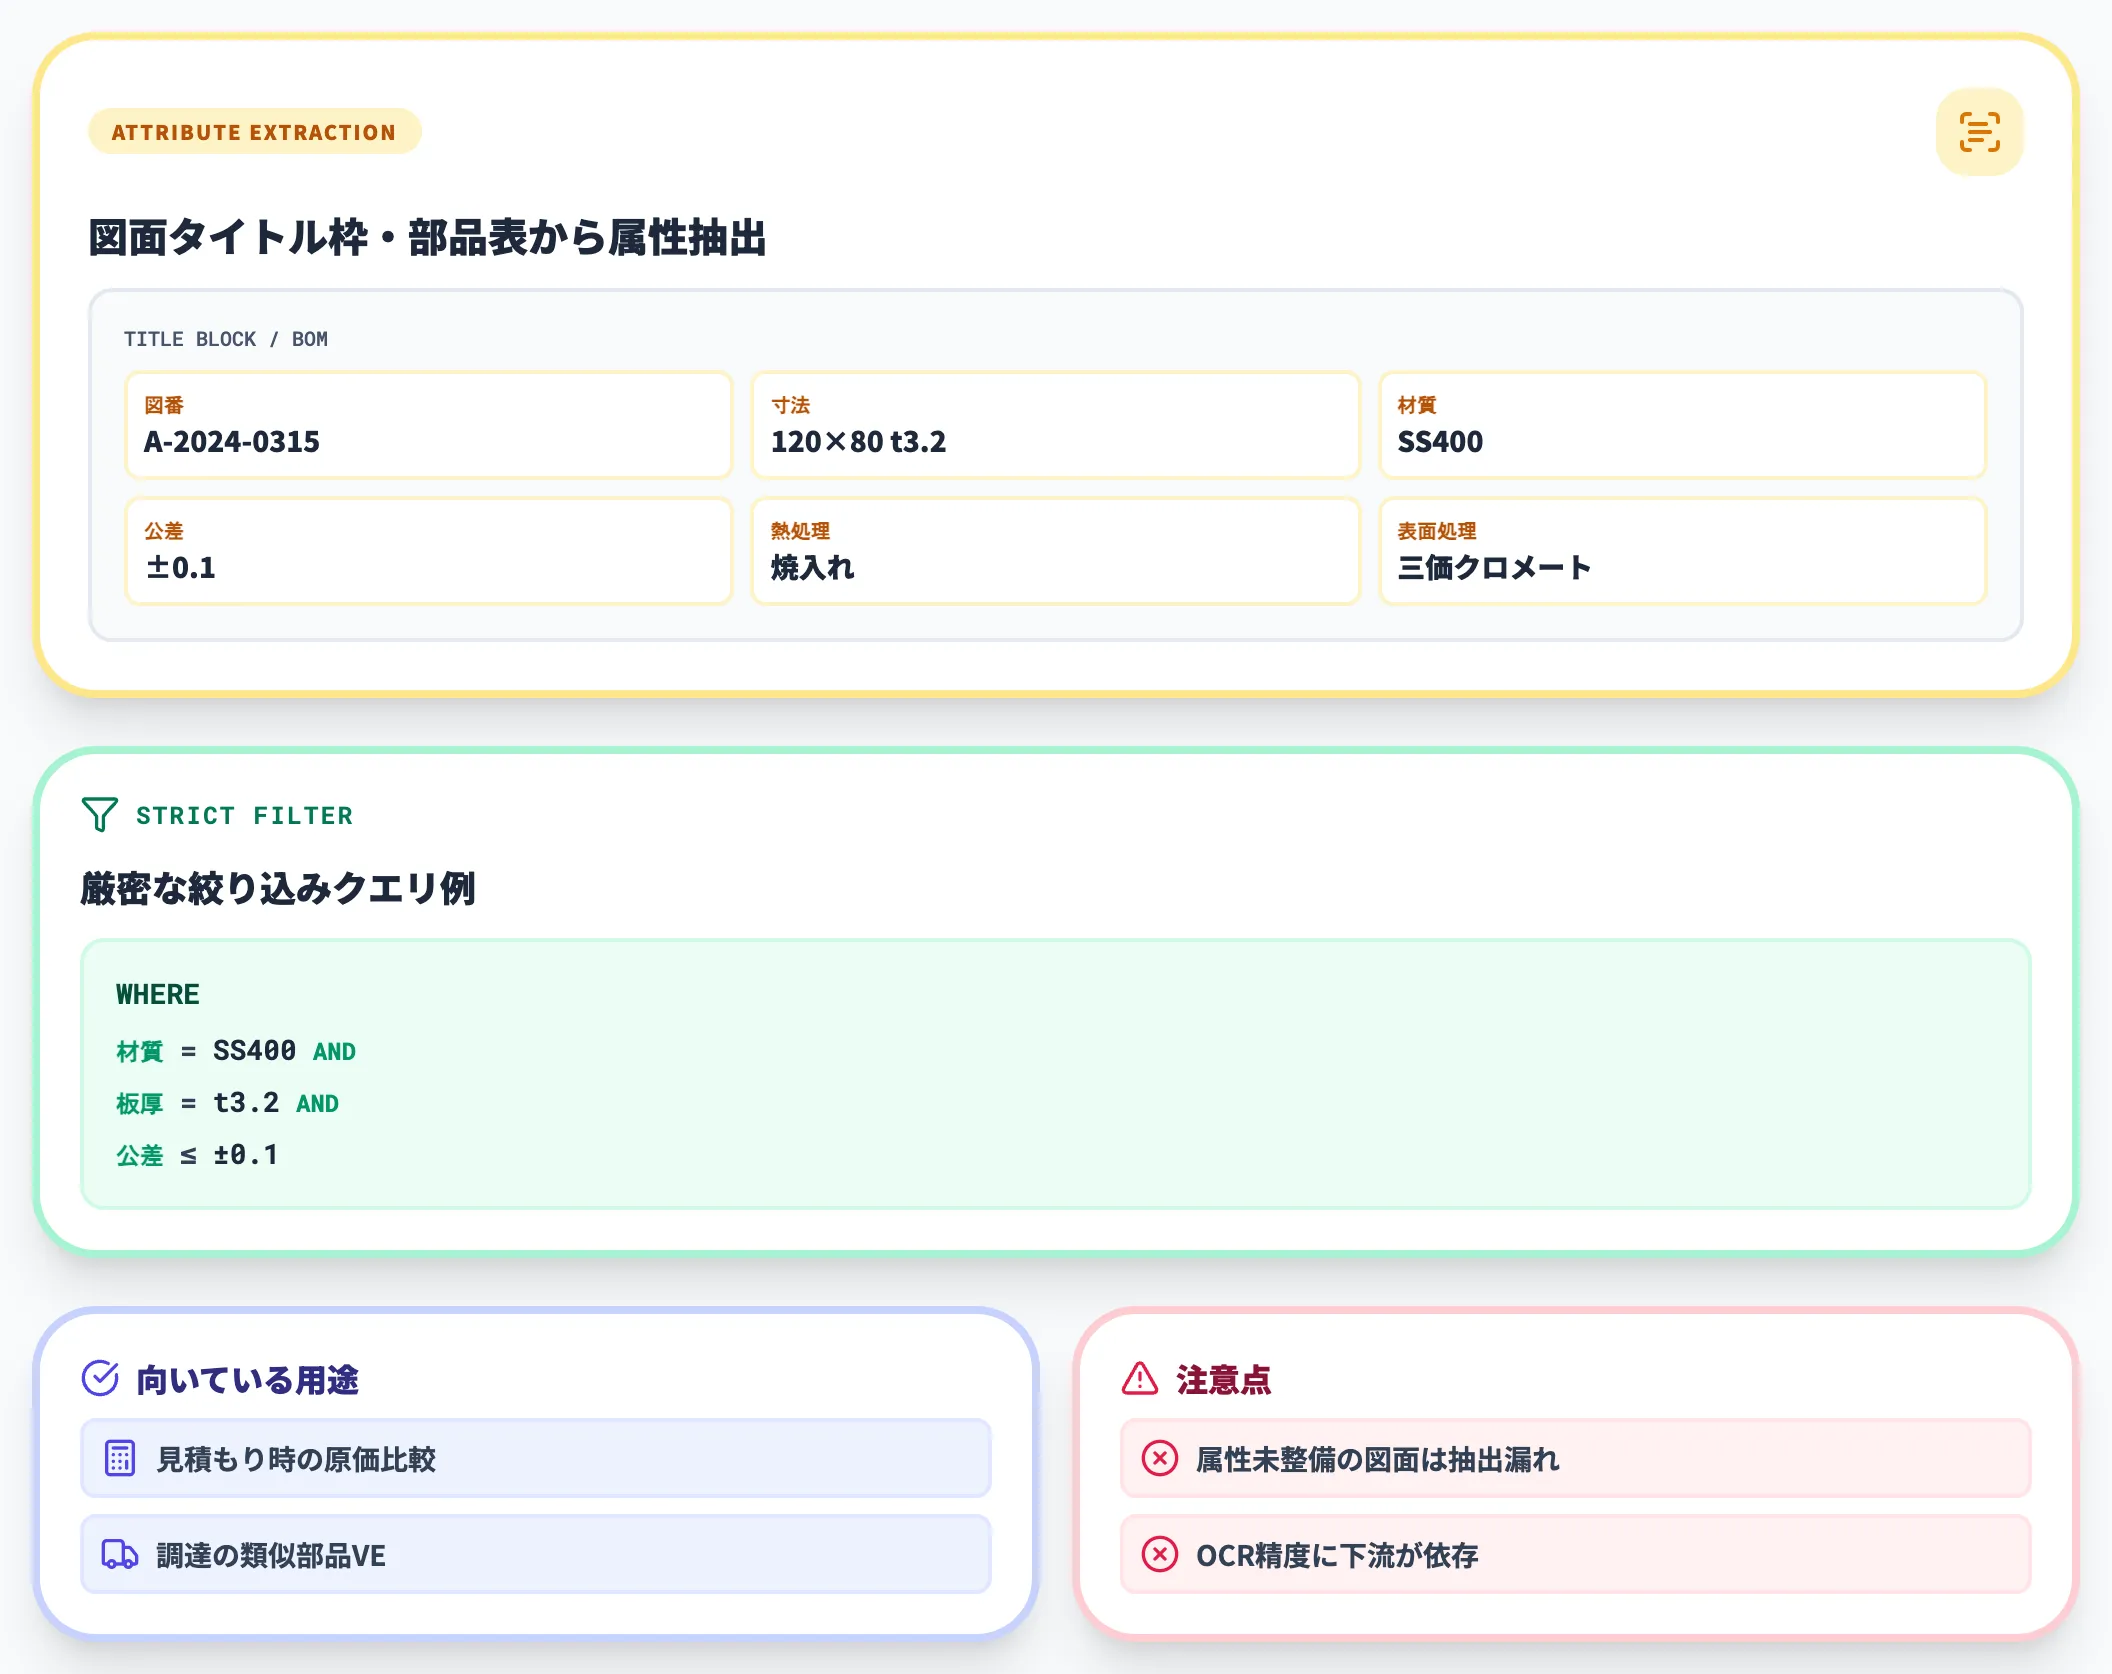
Task: Select the 図番 field showing A-2024-0315
Action: coord(428,425)
